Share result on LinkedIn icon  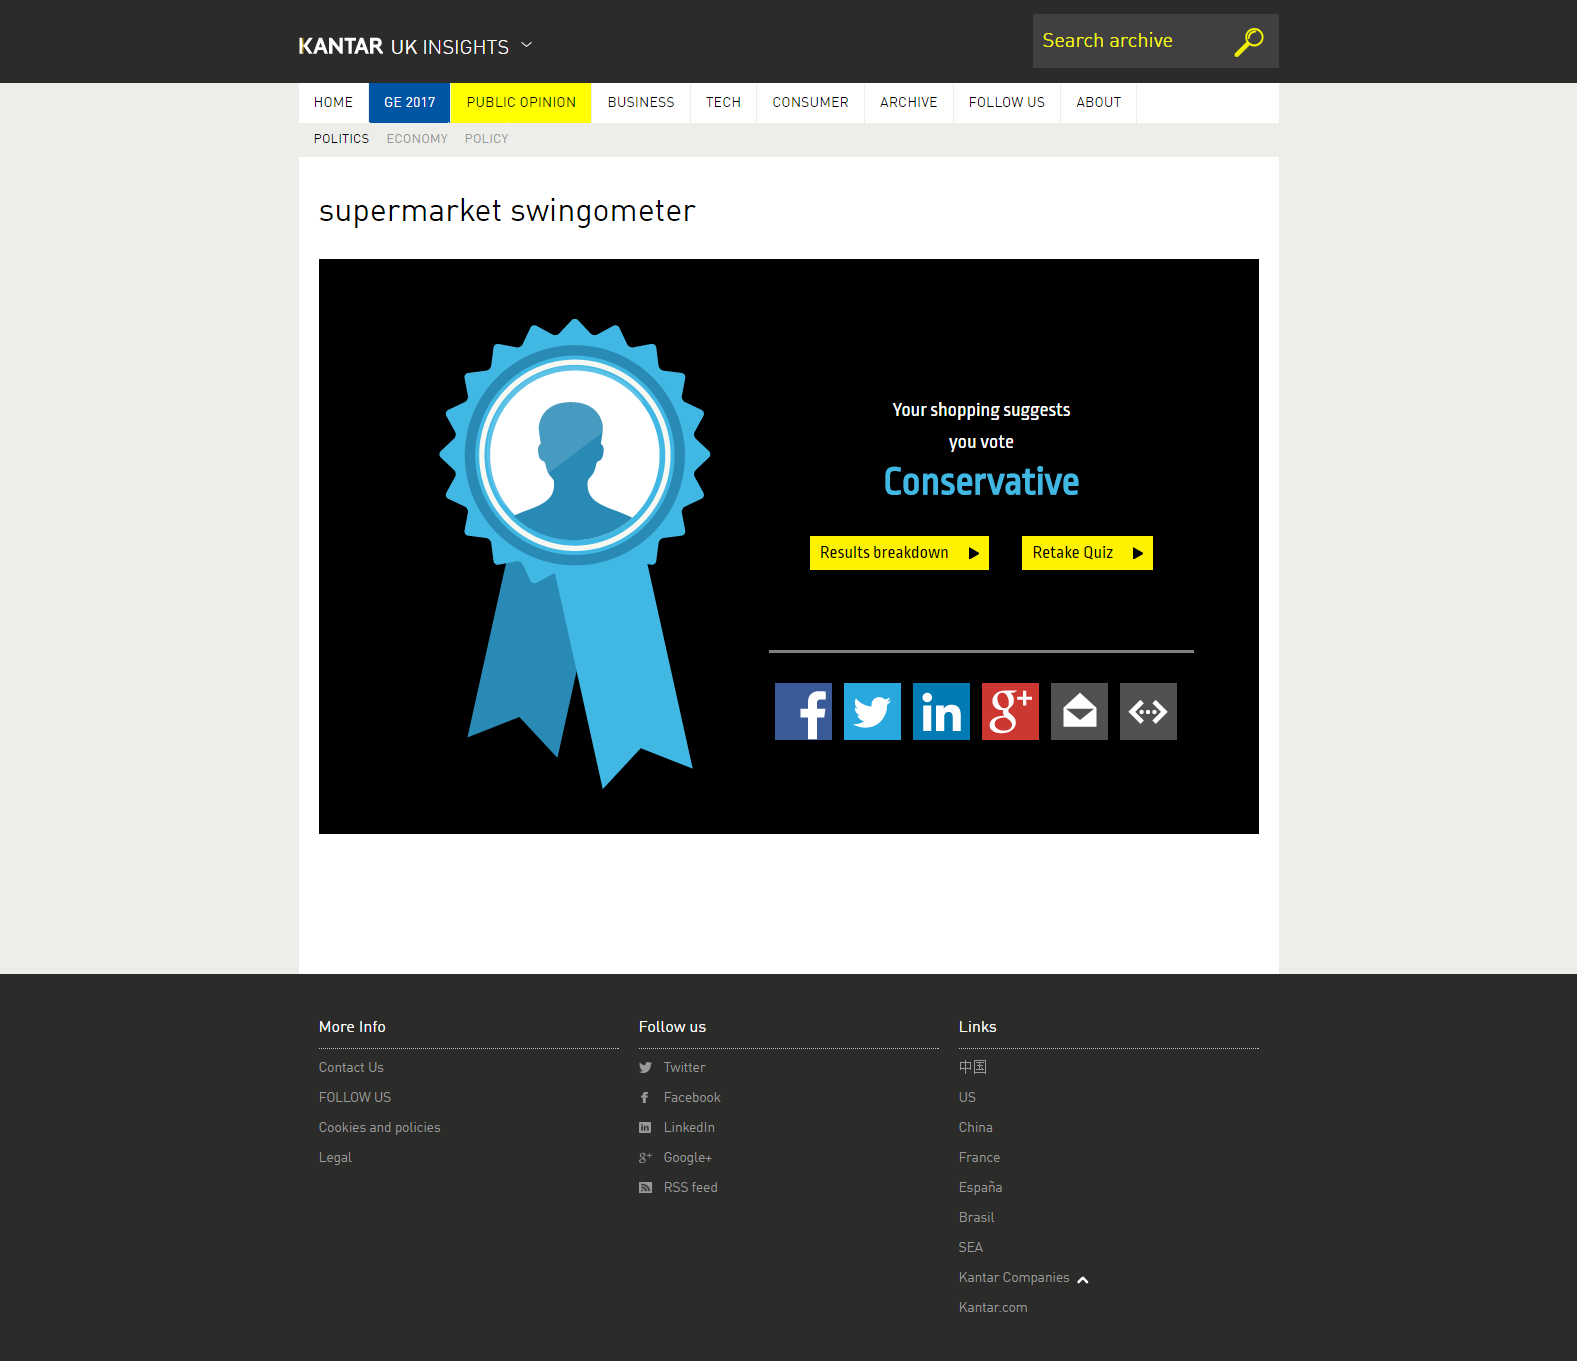(941, 711)
